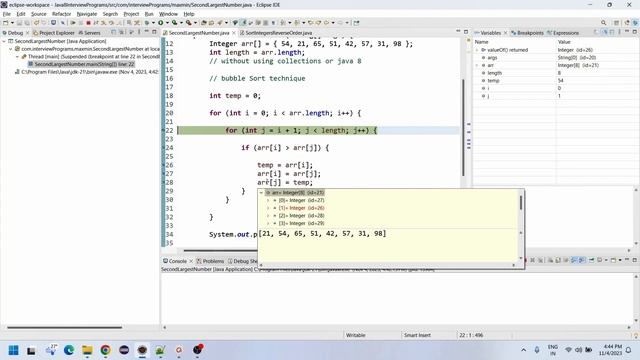This screenshot has width=640, height=360.
Task: Switch to SortIntegersReverseOrder.java tab
Action: 276,33
